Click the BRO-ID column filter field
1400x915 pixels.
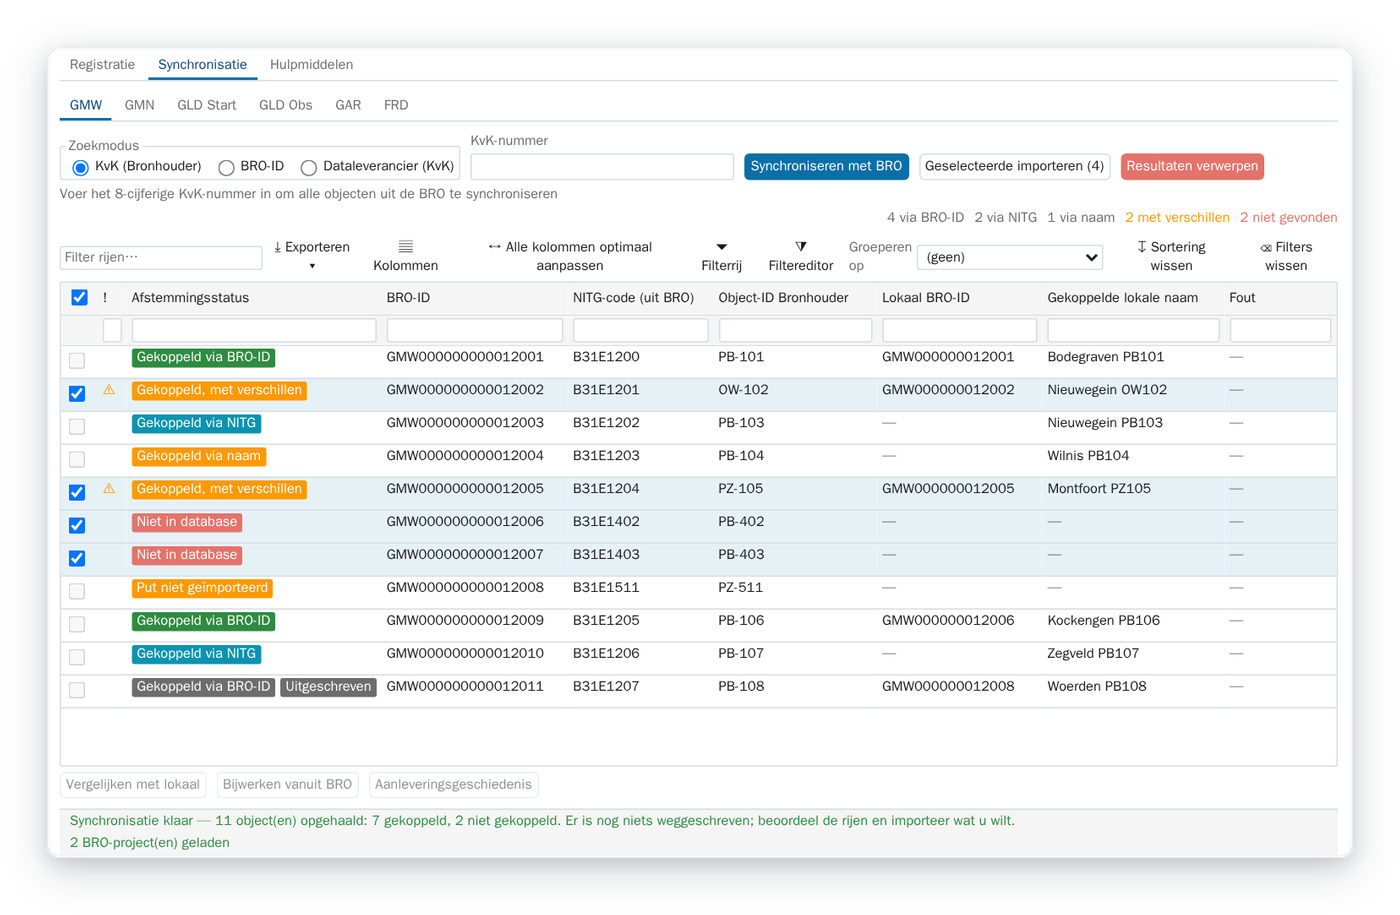(x=475, y=330)
